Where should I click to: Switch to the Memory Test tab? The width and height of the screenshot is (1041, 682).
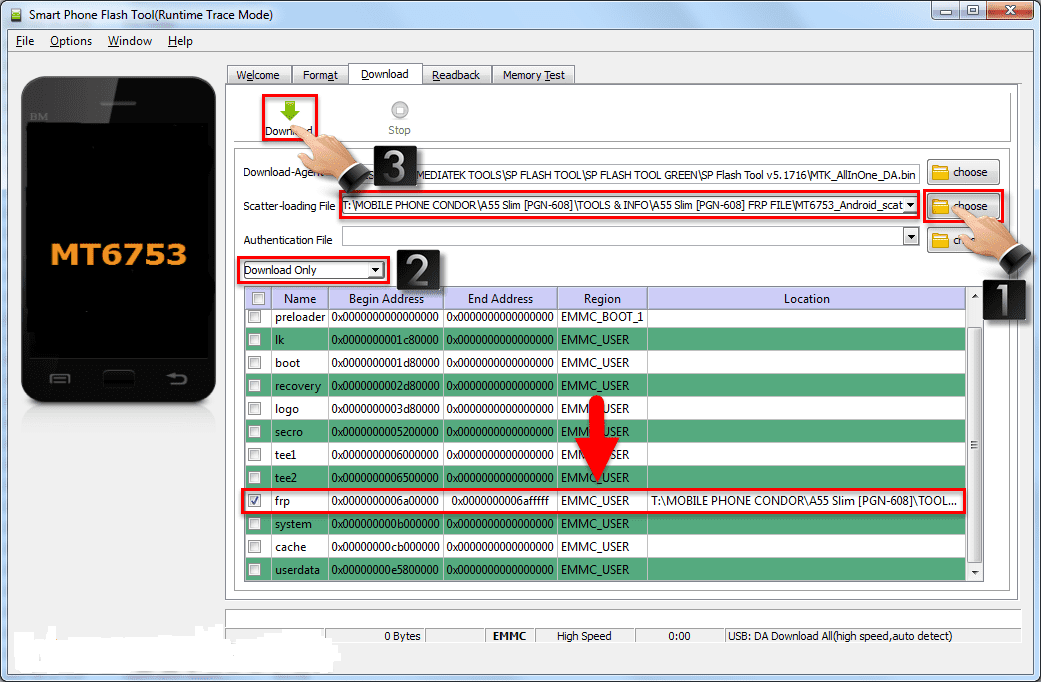[533, 75]
